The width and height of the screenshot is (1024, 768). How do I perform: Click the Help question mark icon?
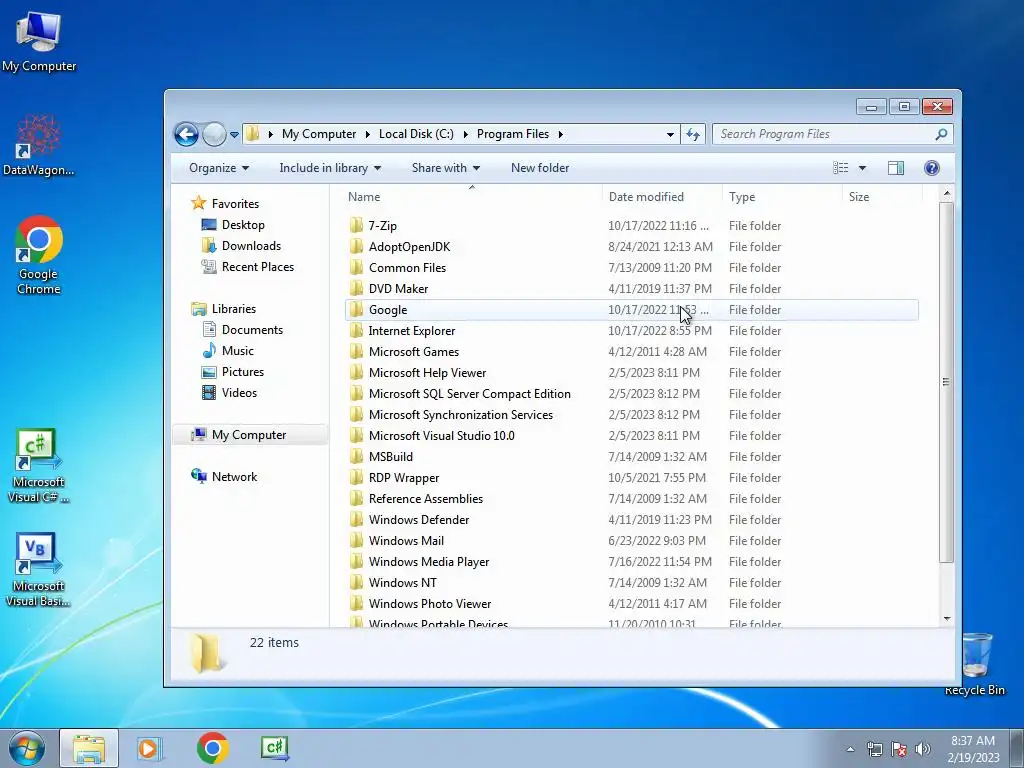(x=932, y=168)
